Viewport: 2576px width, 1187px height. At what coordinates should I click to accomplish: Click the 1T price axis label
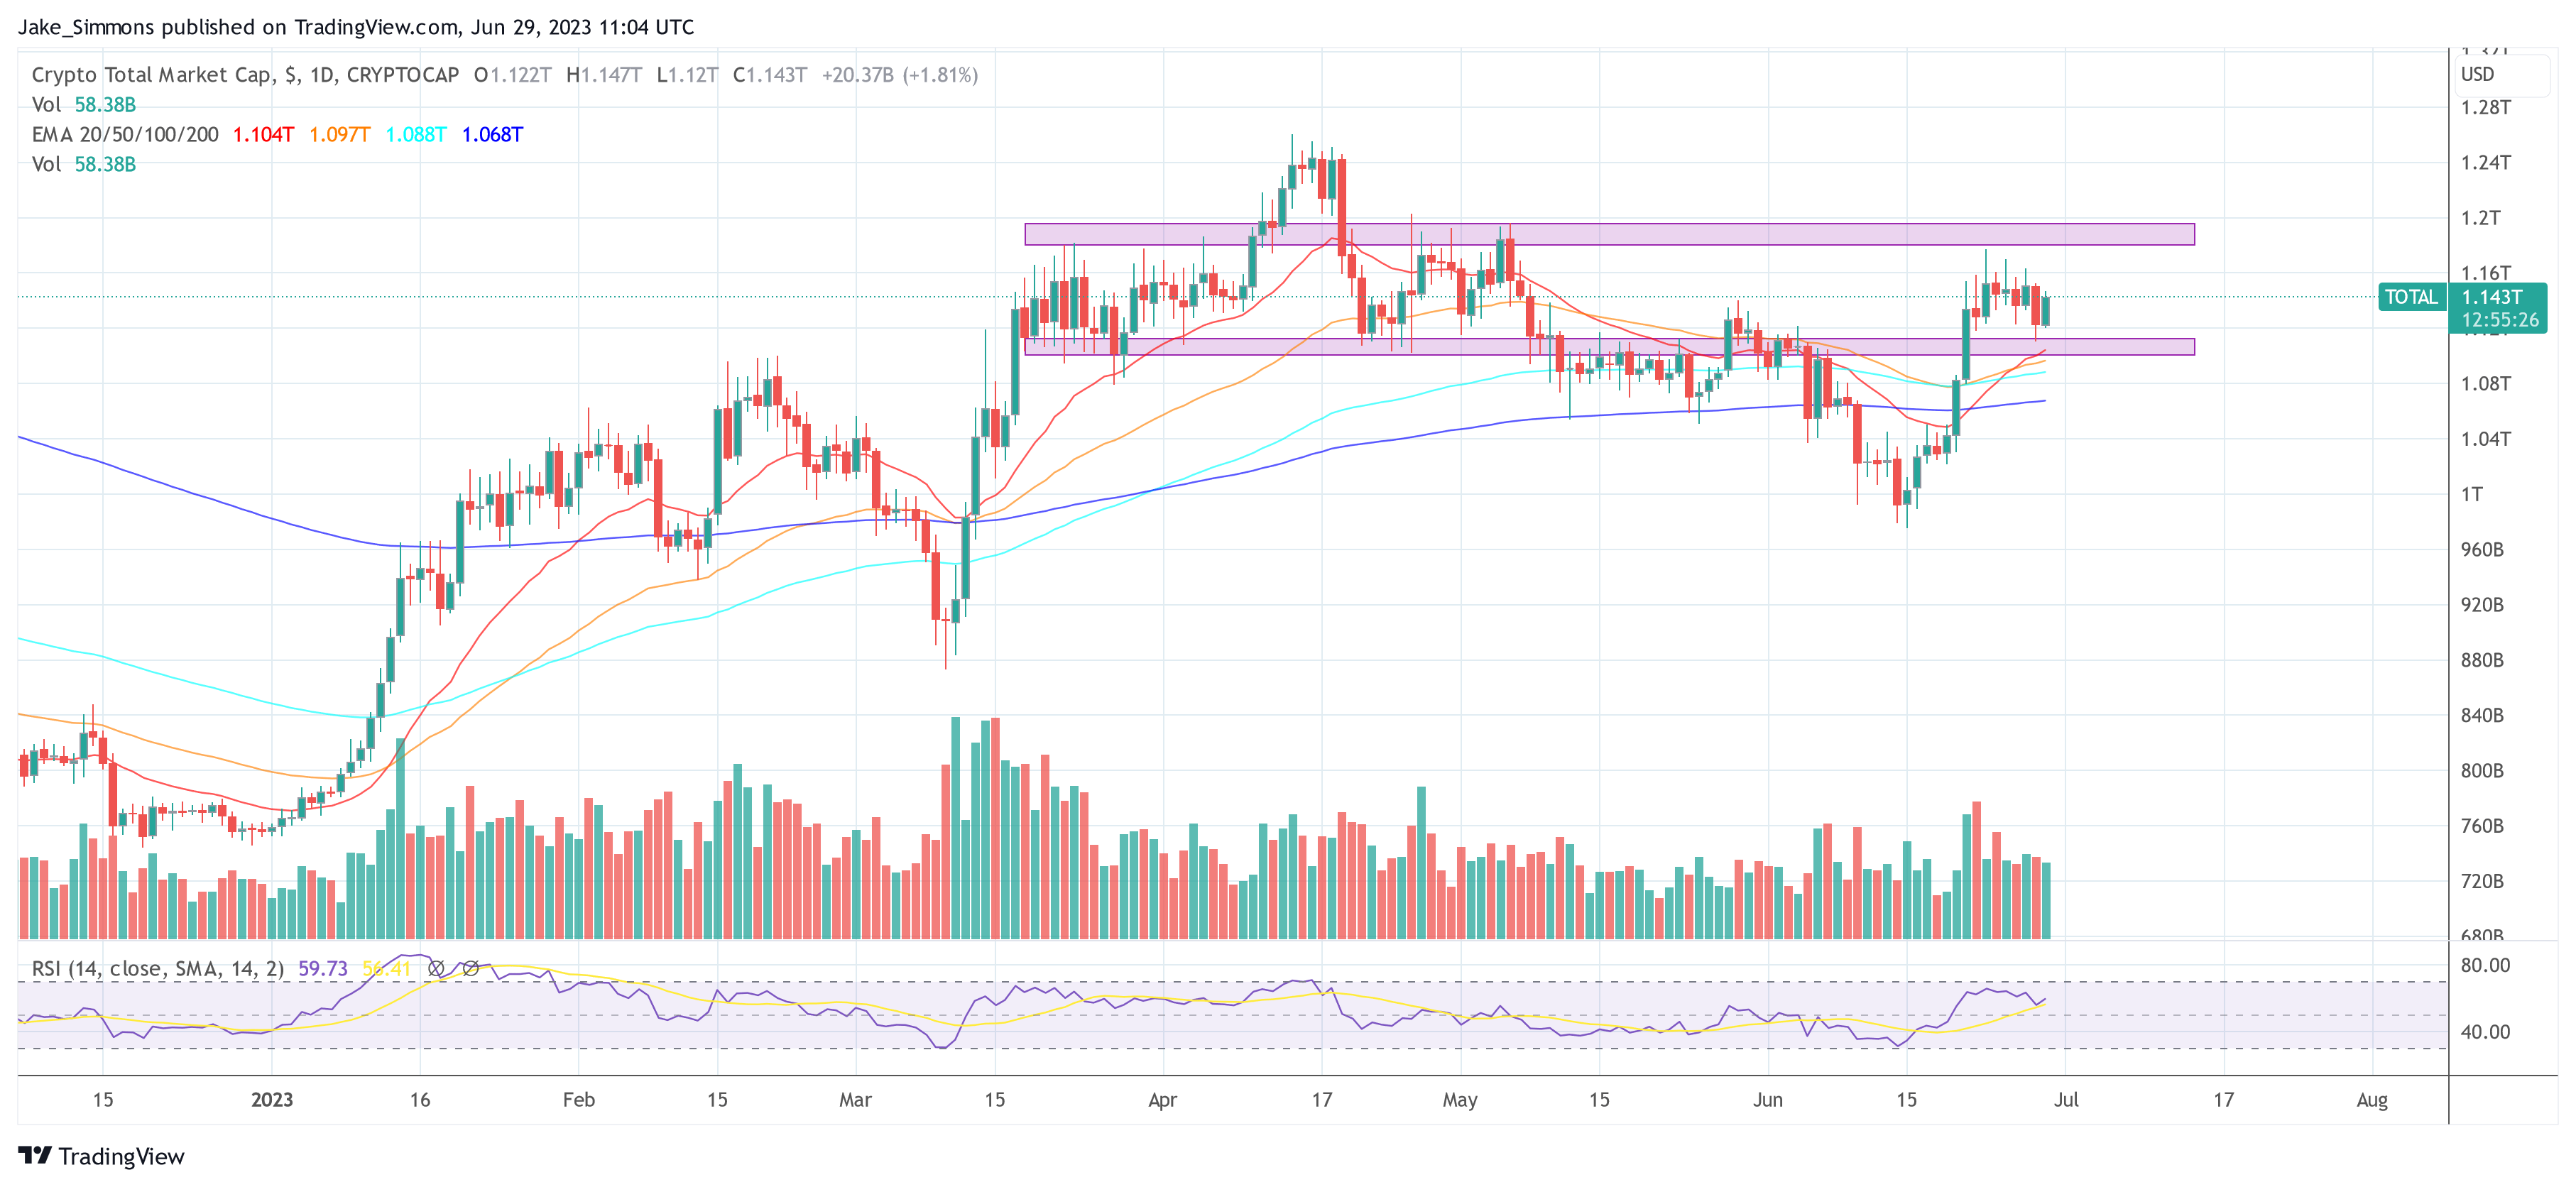pos(2471,494)
